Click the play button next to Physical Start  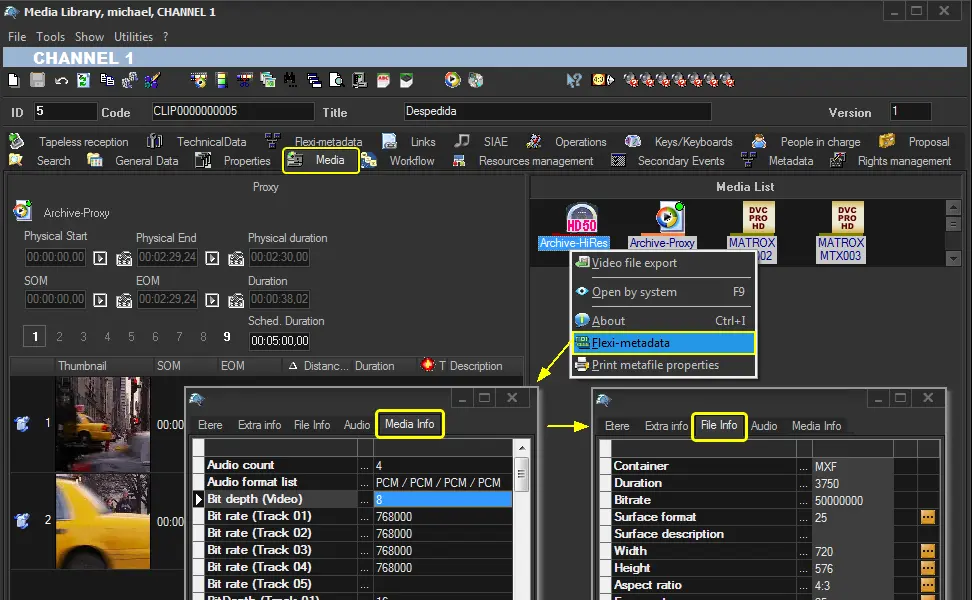100,258
